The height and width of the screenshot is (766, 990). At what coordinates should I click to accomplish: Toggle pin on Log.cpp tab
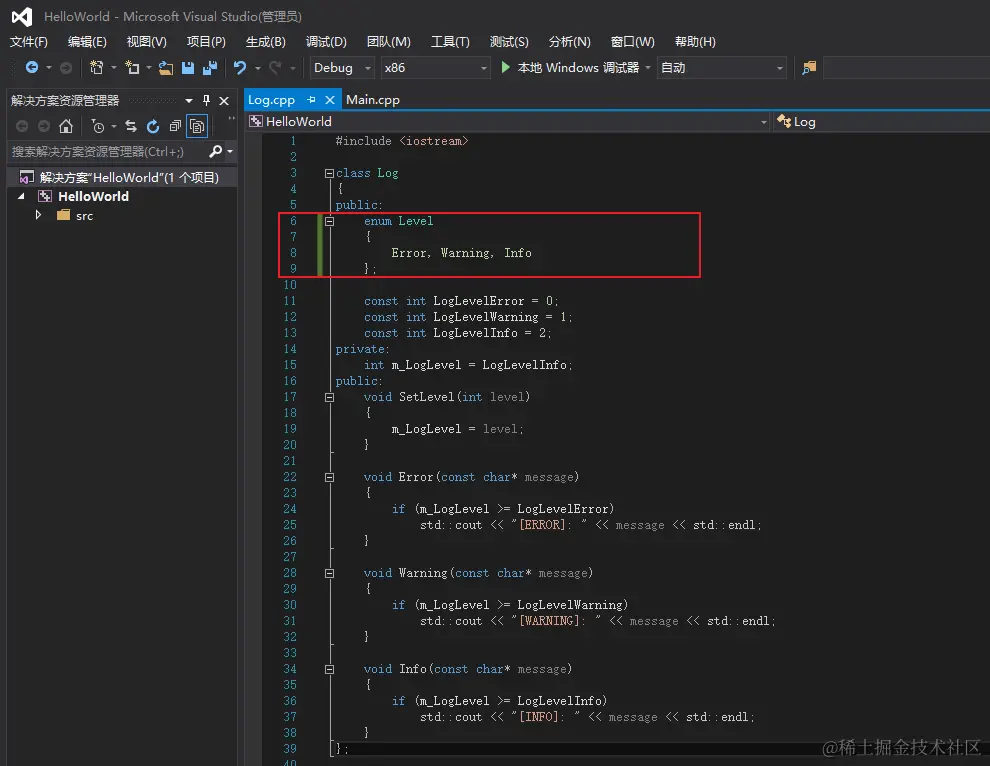click(311, 100)
